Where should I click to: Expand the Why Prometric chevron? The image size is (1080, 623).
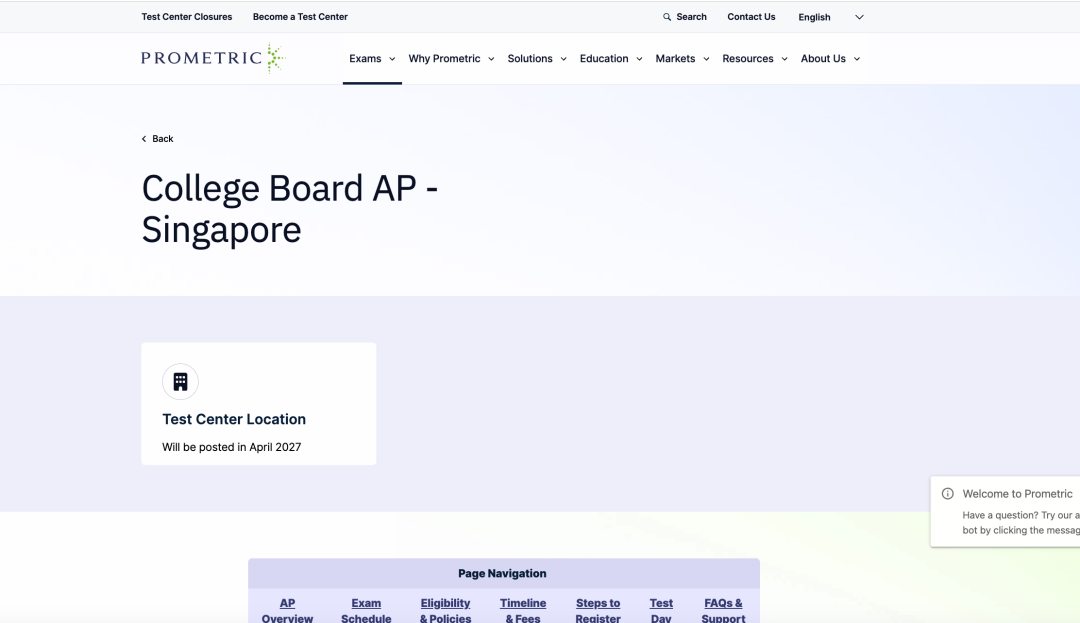click(x=491, y=59)
